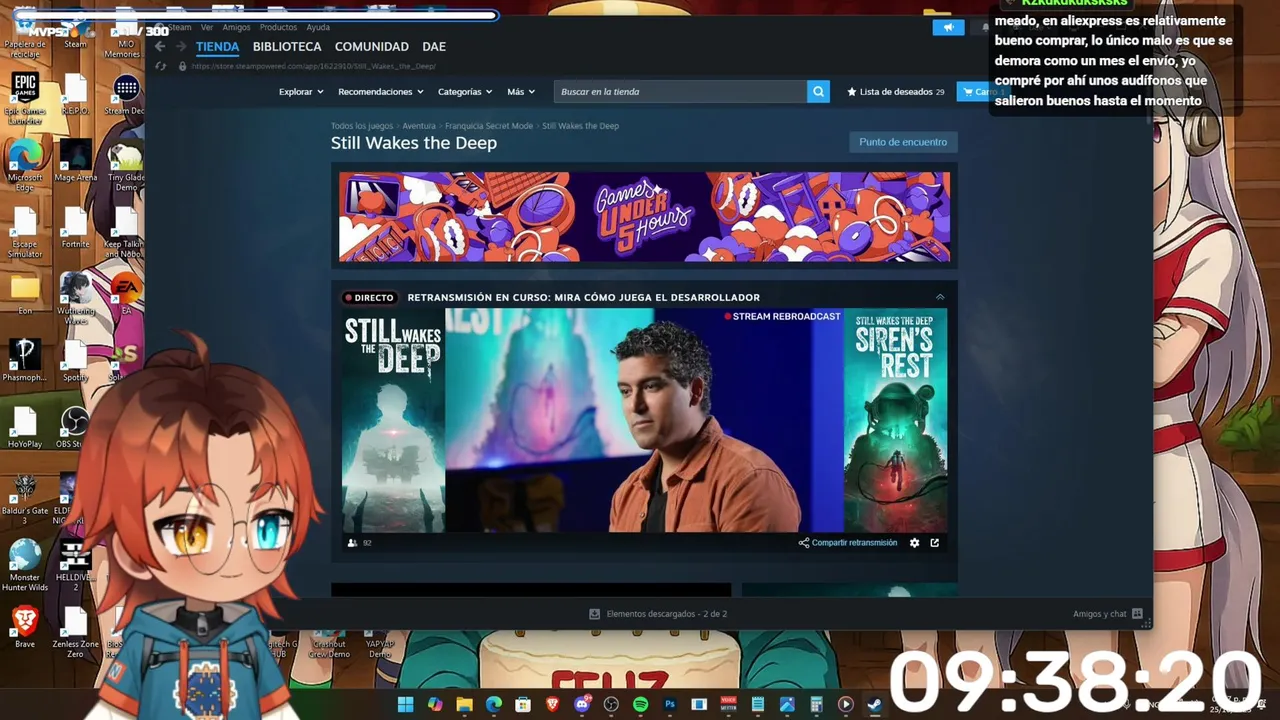
Task: Click the padlock icon beside the URL
Action: click(x=182, y=66)
